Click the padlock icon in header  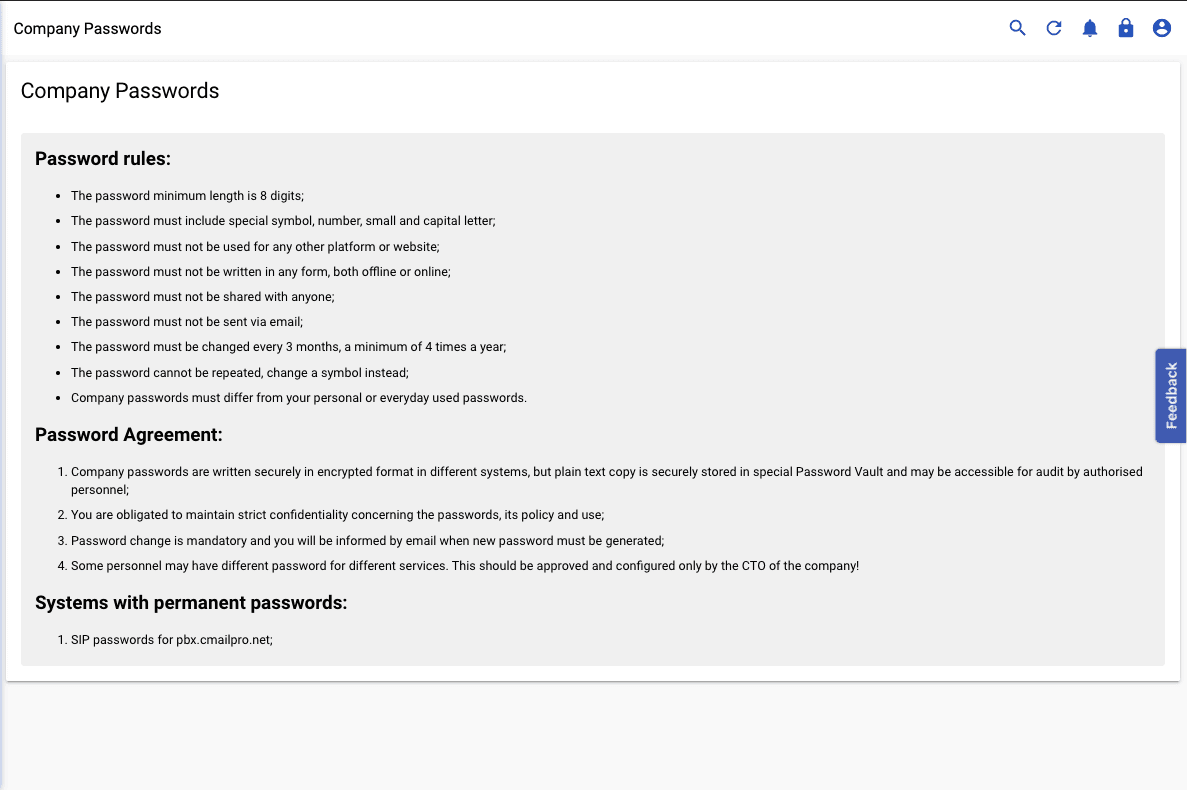pos(1126,28)
